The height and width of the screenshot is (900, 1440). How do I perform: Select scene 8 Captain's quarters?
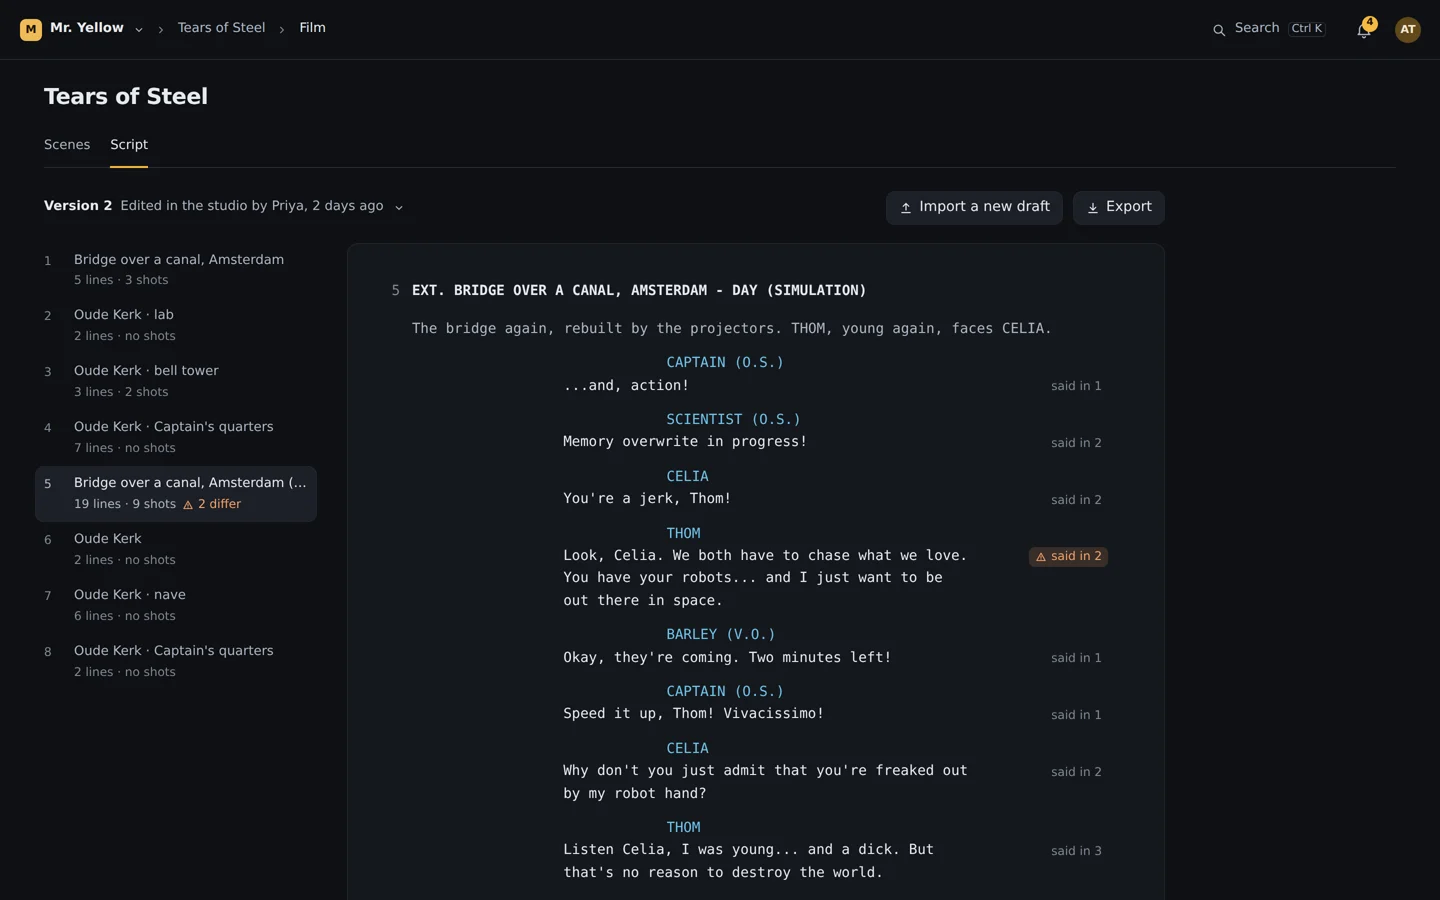(176, 661)
